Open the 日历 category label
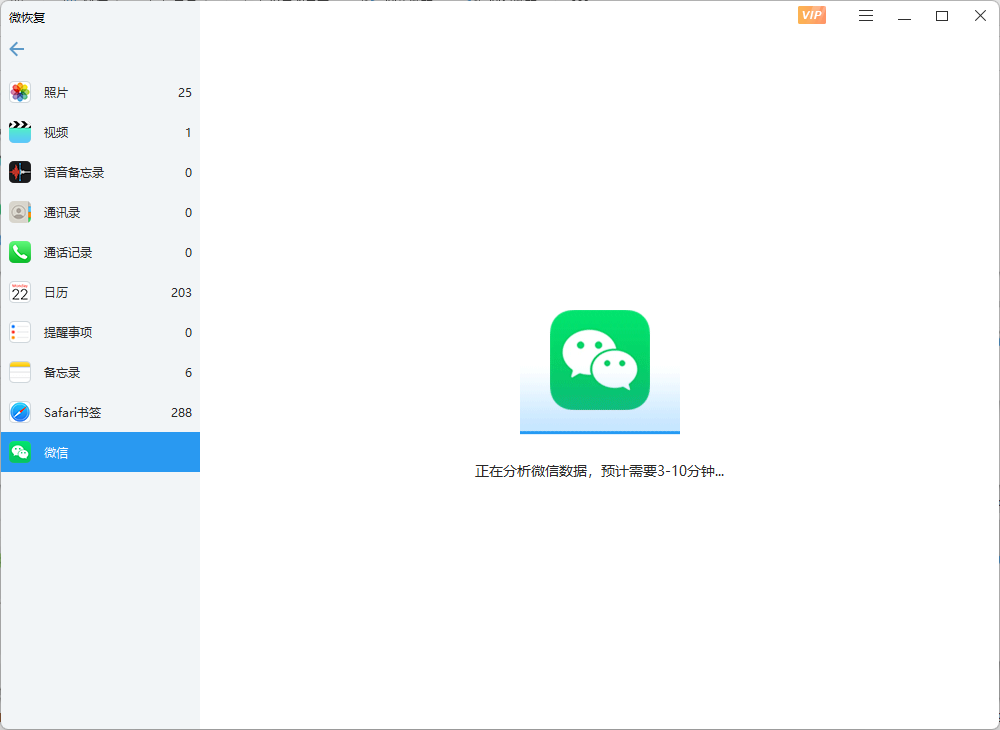The height and width of the screenshot is (730, 1000). click(x=56, y=292)
